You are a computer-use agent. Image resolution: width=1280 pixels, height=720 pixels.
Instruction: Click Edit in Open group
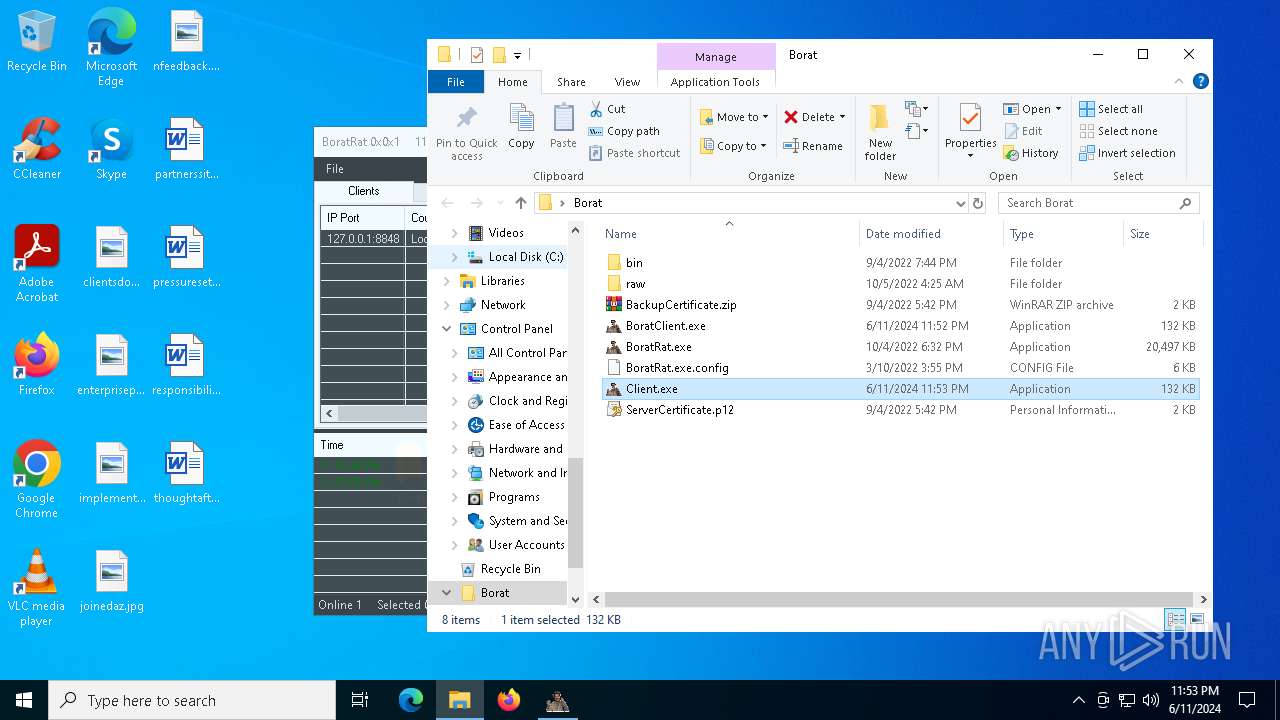tap(1023, 131)
